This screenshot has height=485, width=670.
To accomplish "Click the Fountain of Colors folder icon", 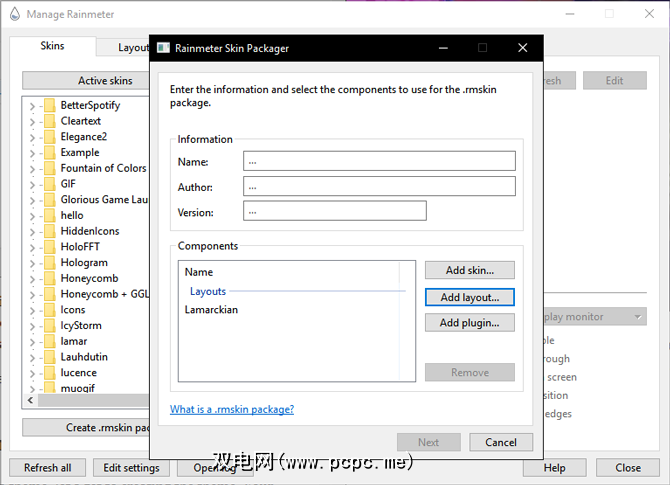I will (x=50, y=168).
